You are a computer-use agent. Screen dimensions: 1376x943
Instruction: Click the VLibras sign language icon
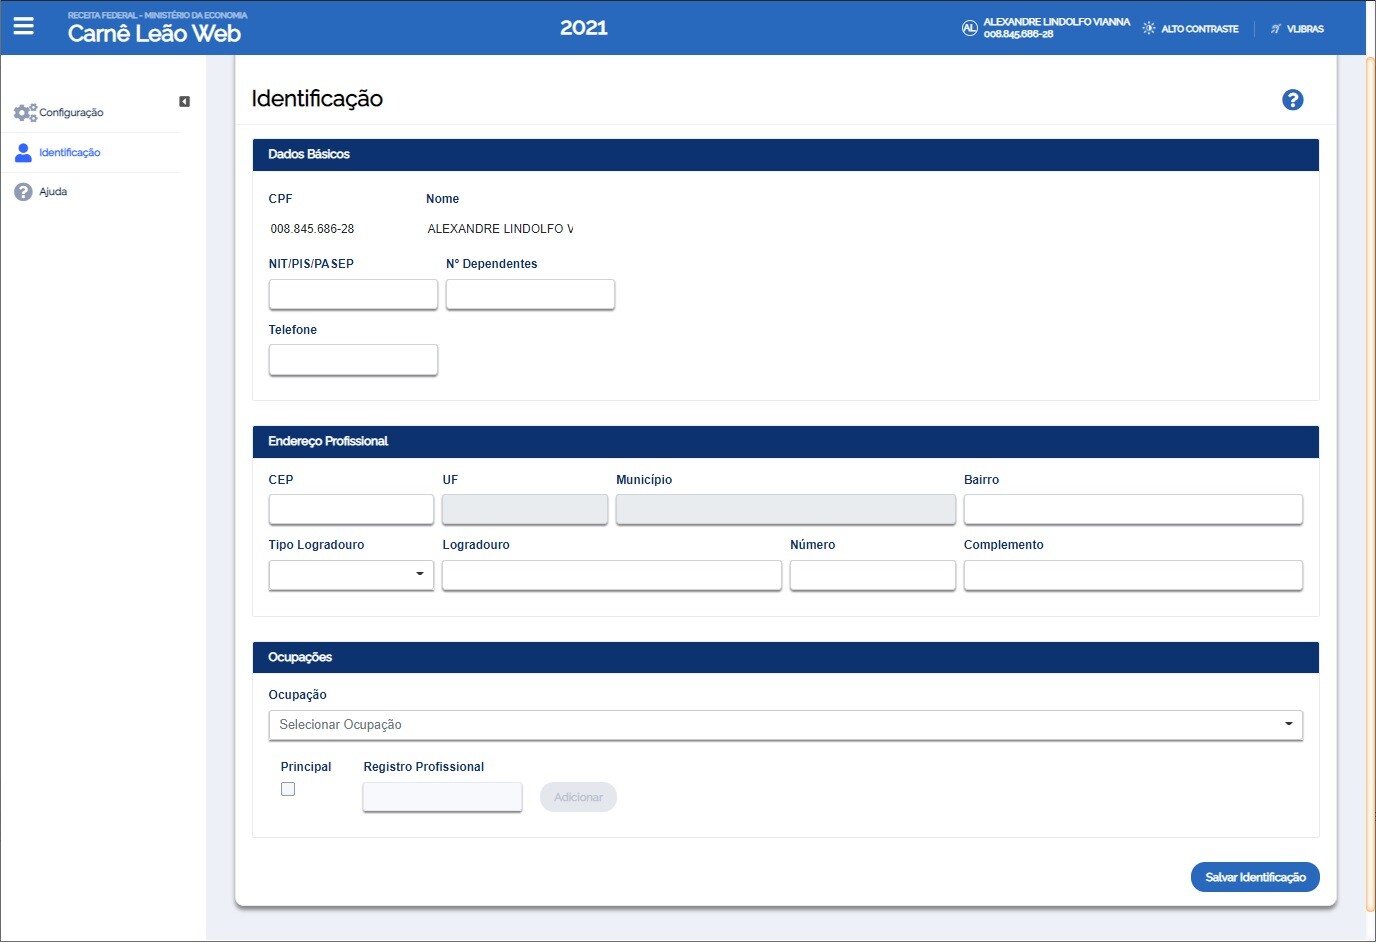(x=1275, y=29)
